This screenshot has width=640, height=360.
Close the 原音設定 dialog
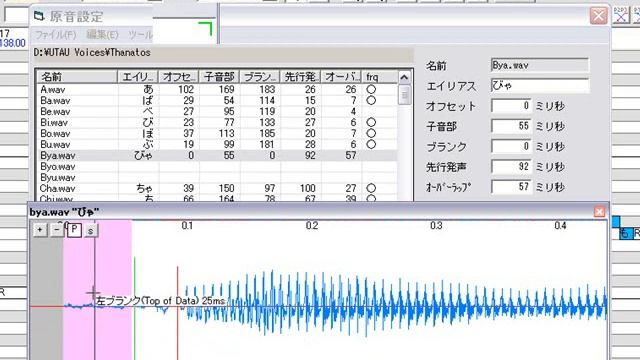[598, 16]
